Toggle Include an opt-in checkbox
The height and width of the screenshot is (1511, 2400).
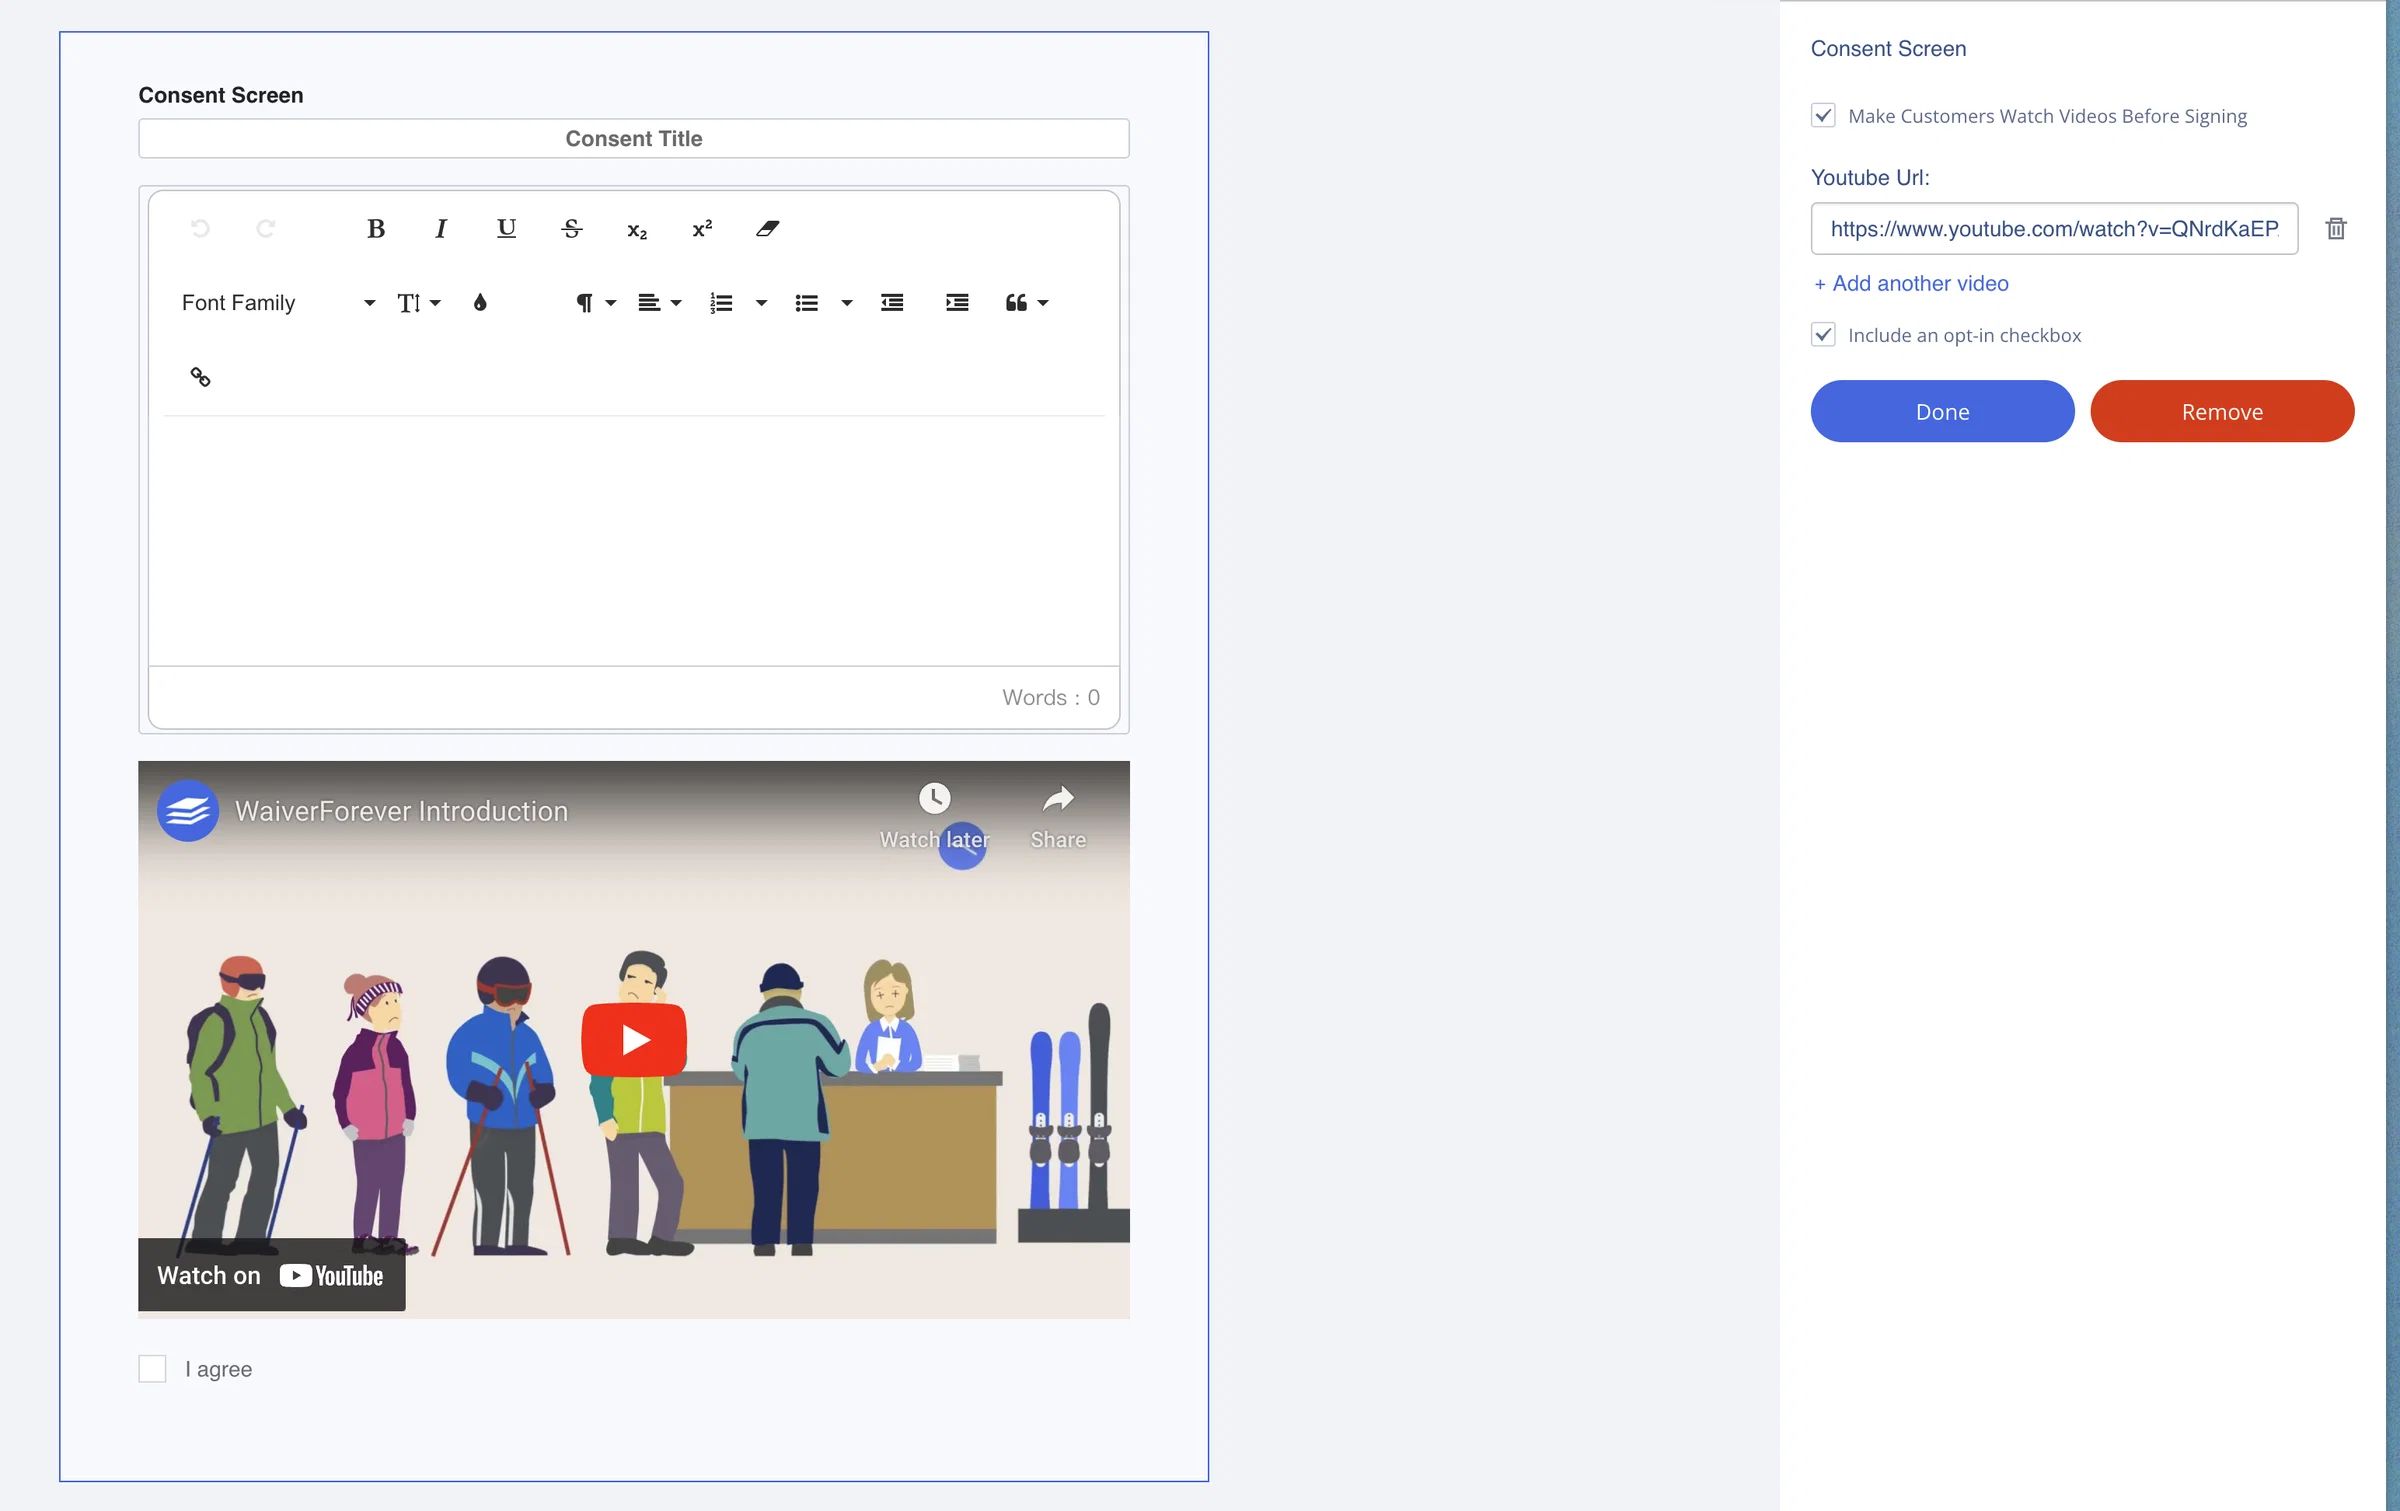1823,335
